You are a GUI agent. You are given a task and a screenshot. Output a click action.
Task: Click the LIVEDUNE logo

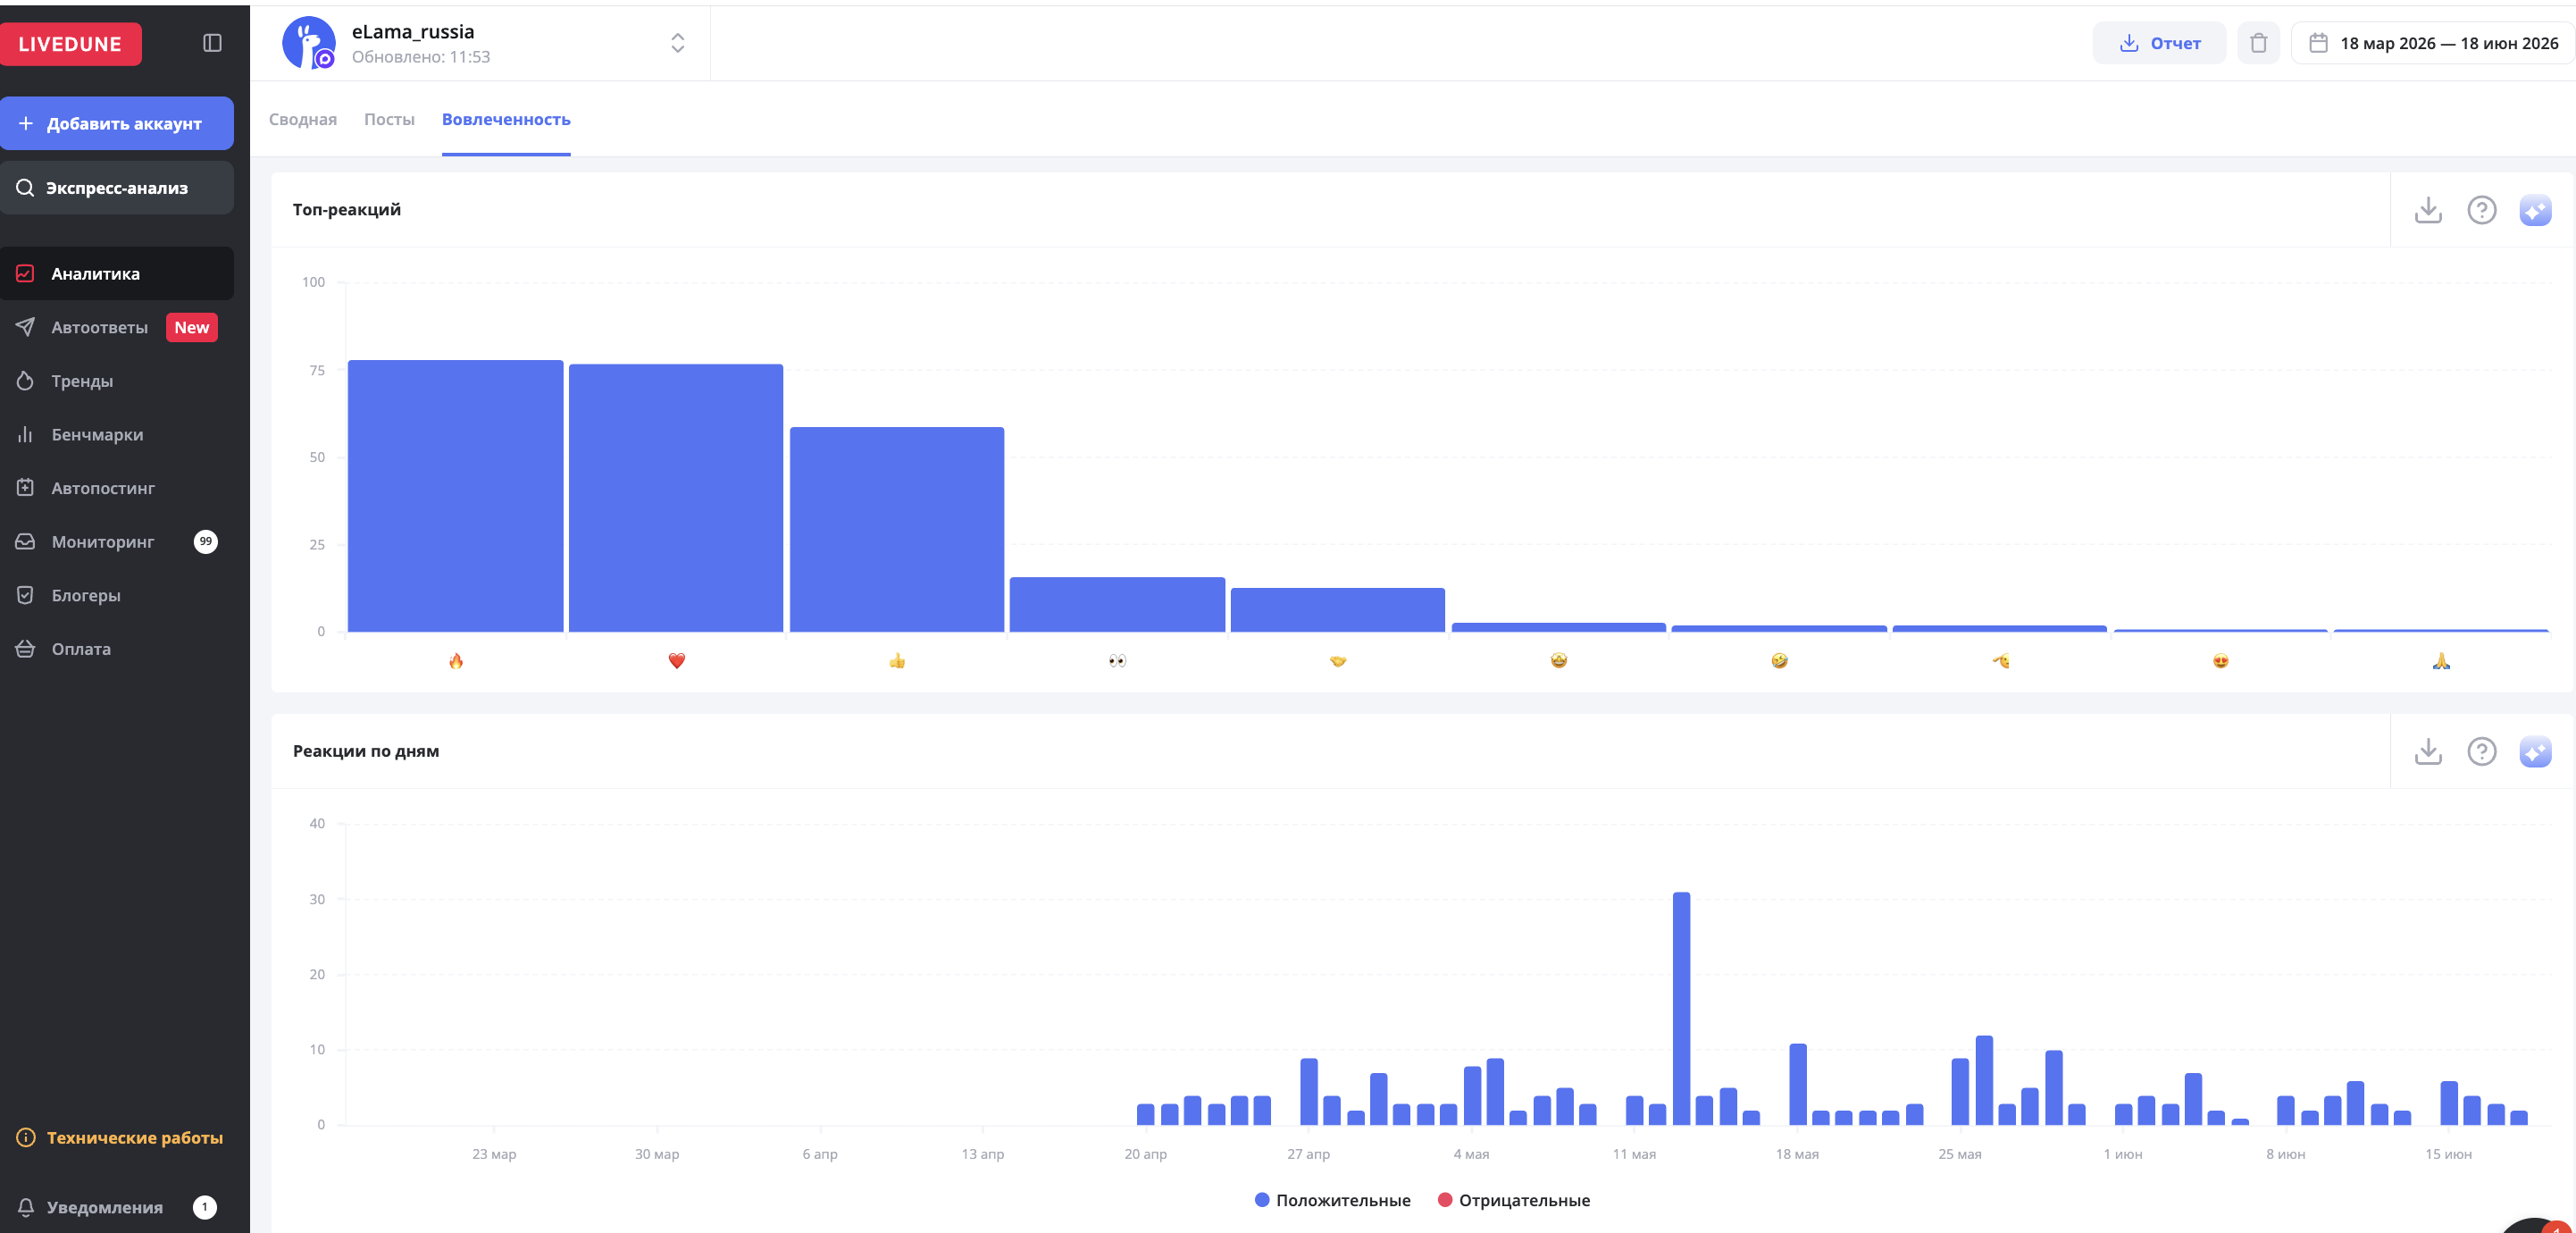click(70, 44)
